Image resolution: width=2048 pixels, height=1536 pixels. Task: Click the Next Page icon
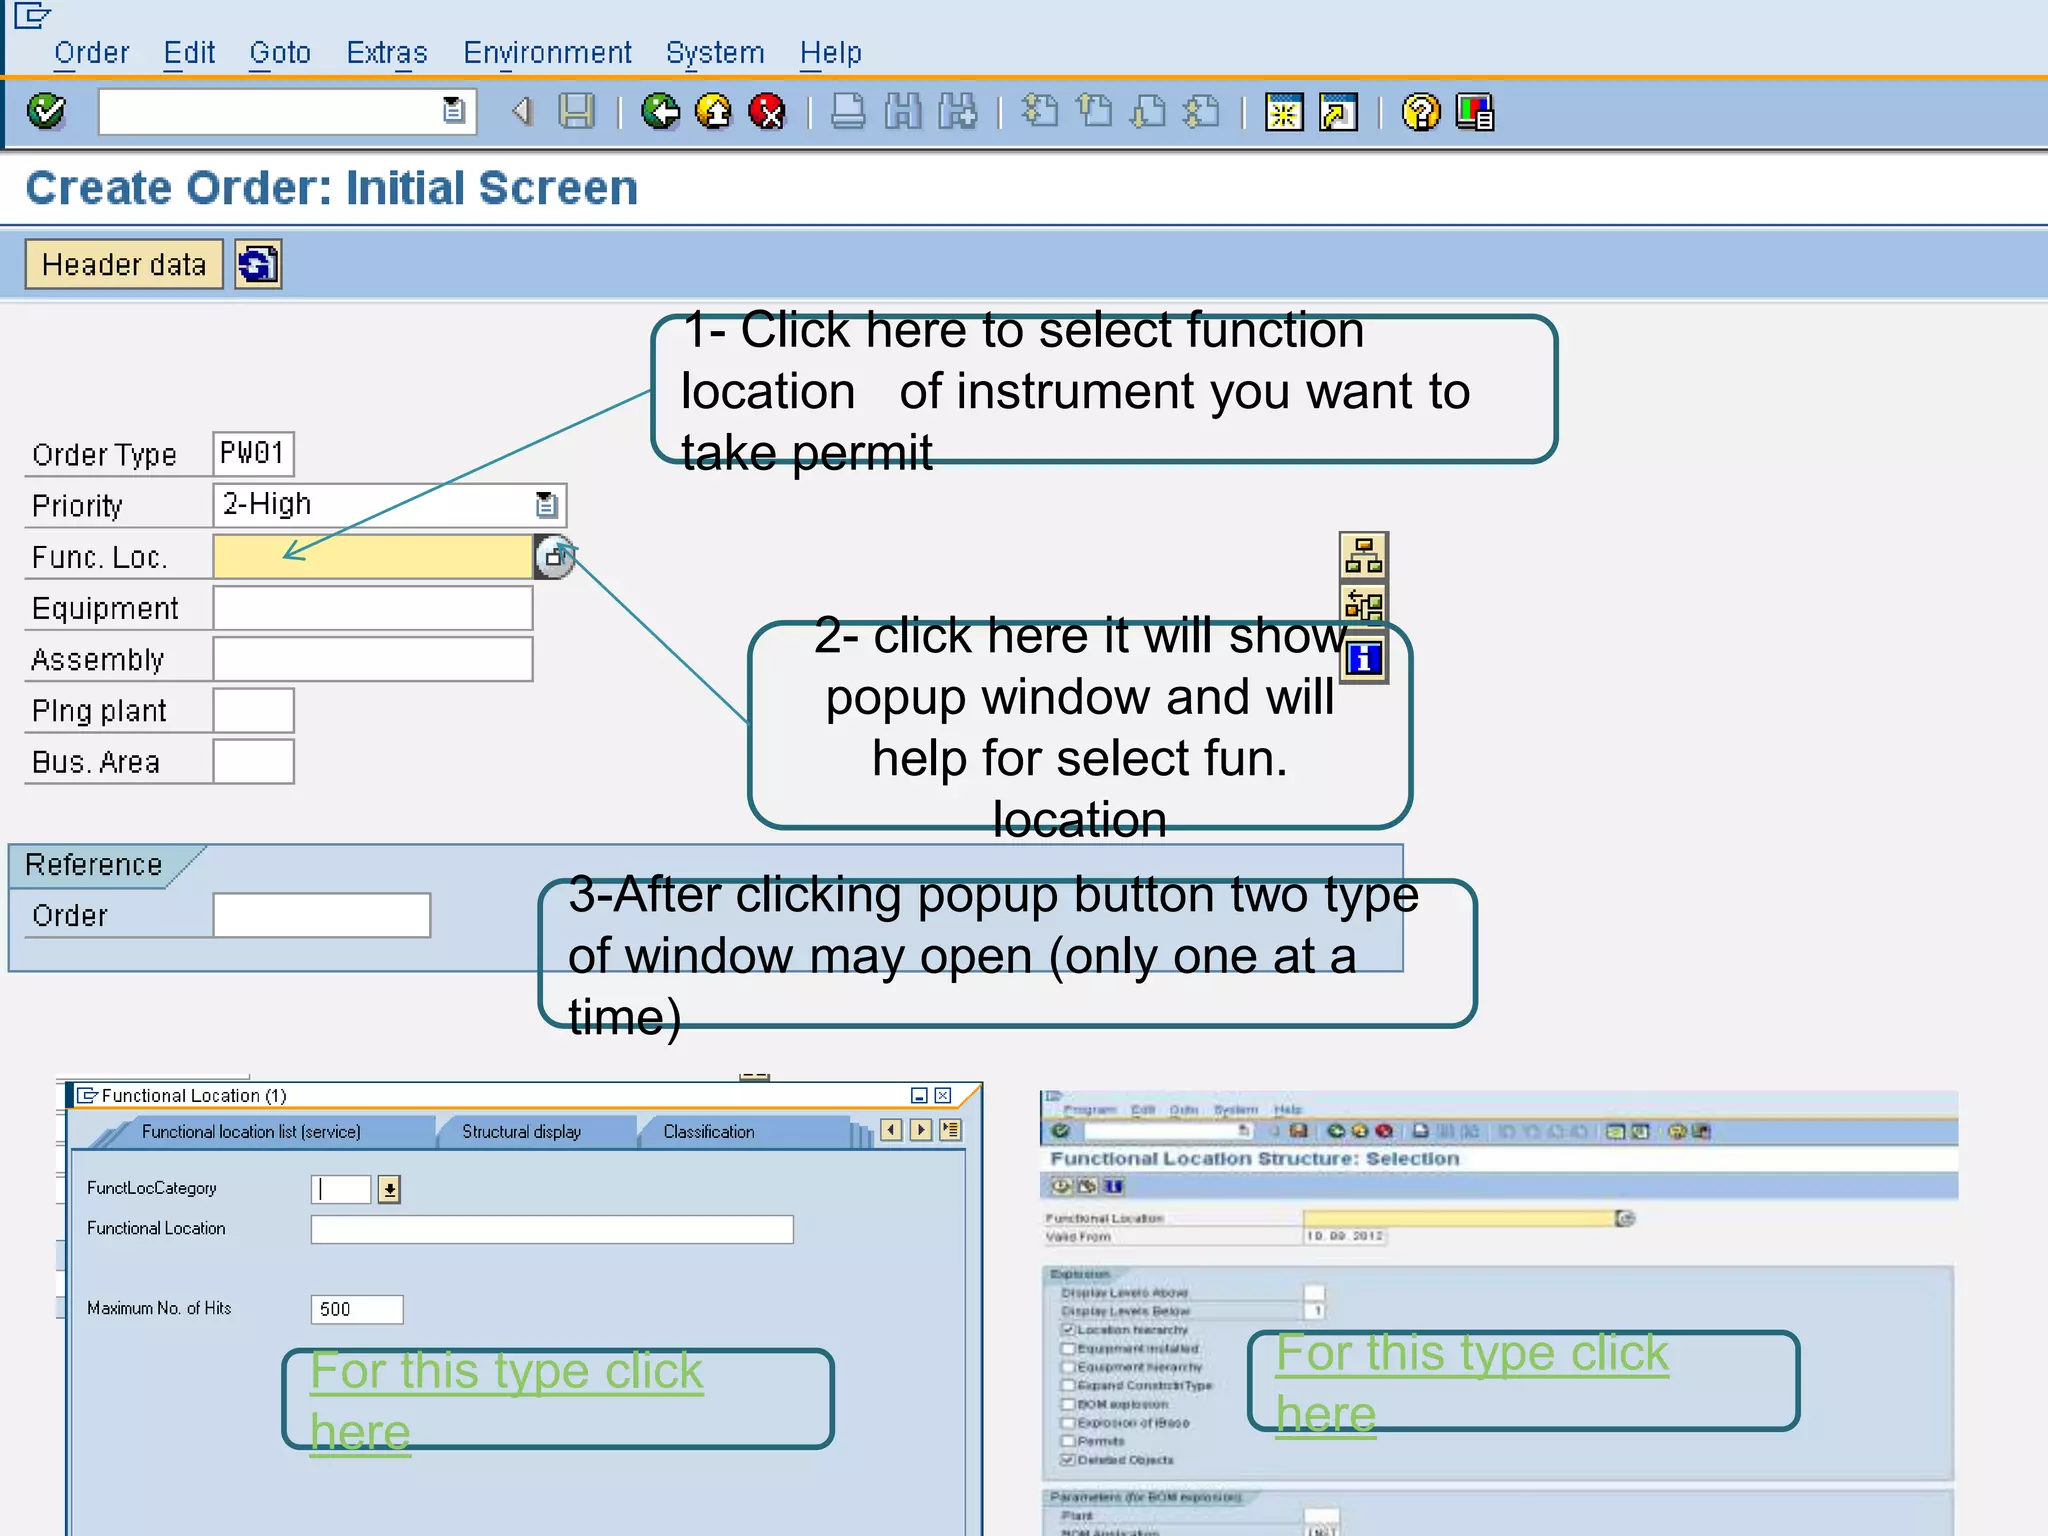(1148, 111)
